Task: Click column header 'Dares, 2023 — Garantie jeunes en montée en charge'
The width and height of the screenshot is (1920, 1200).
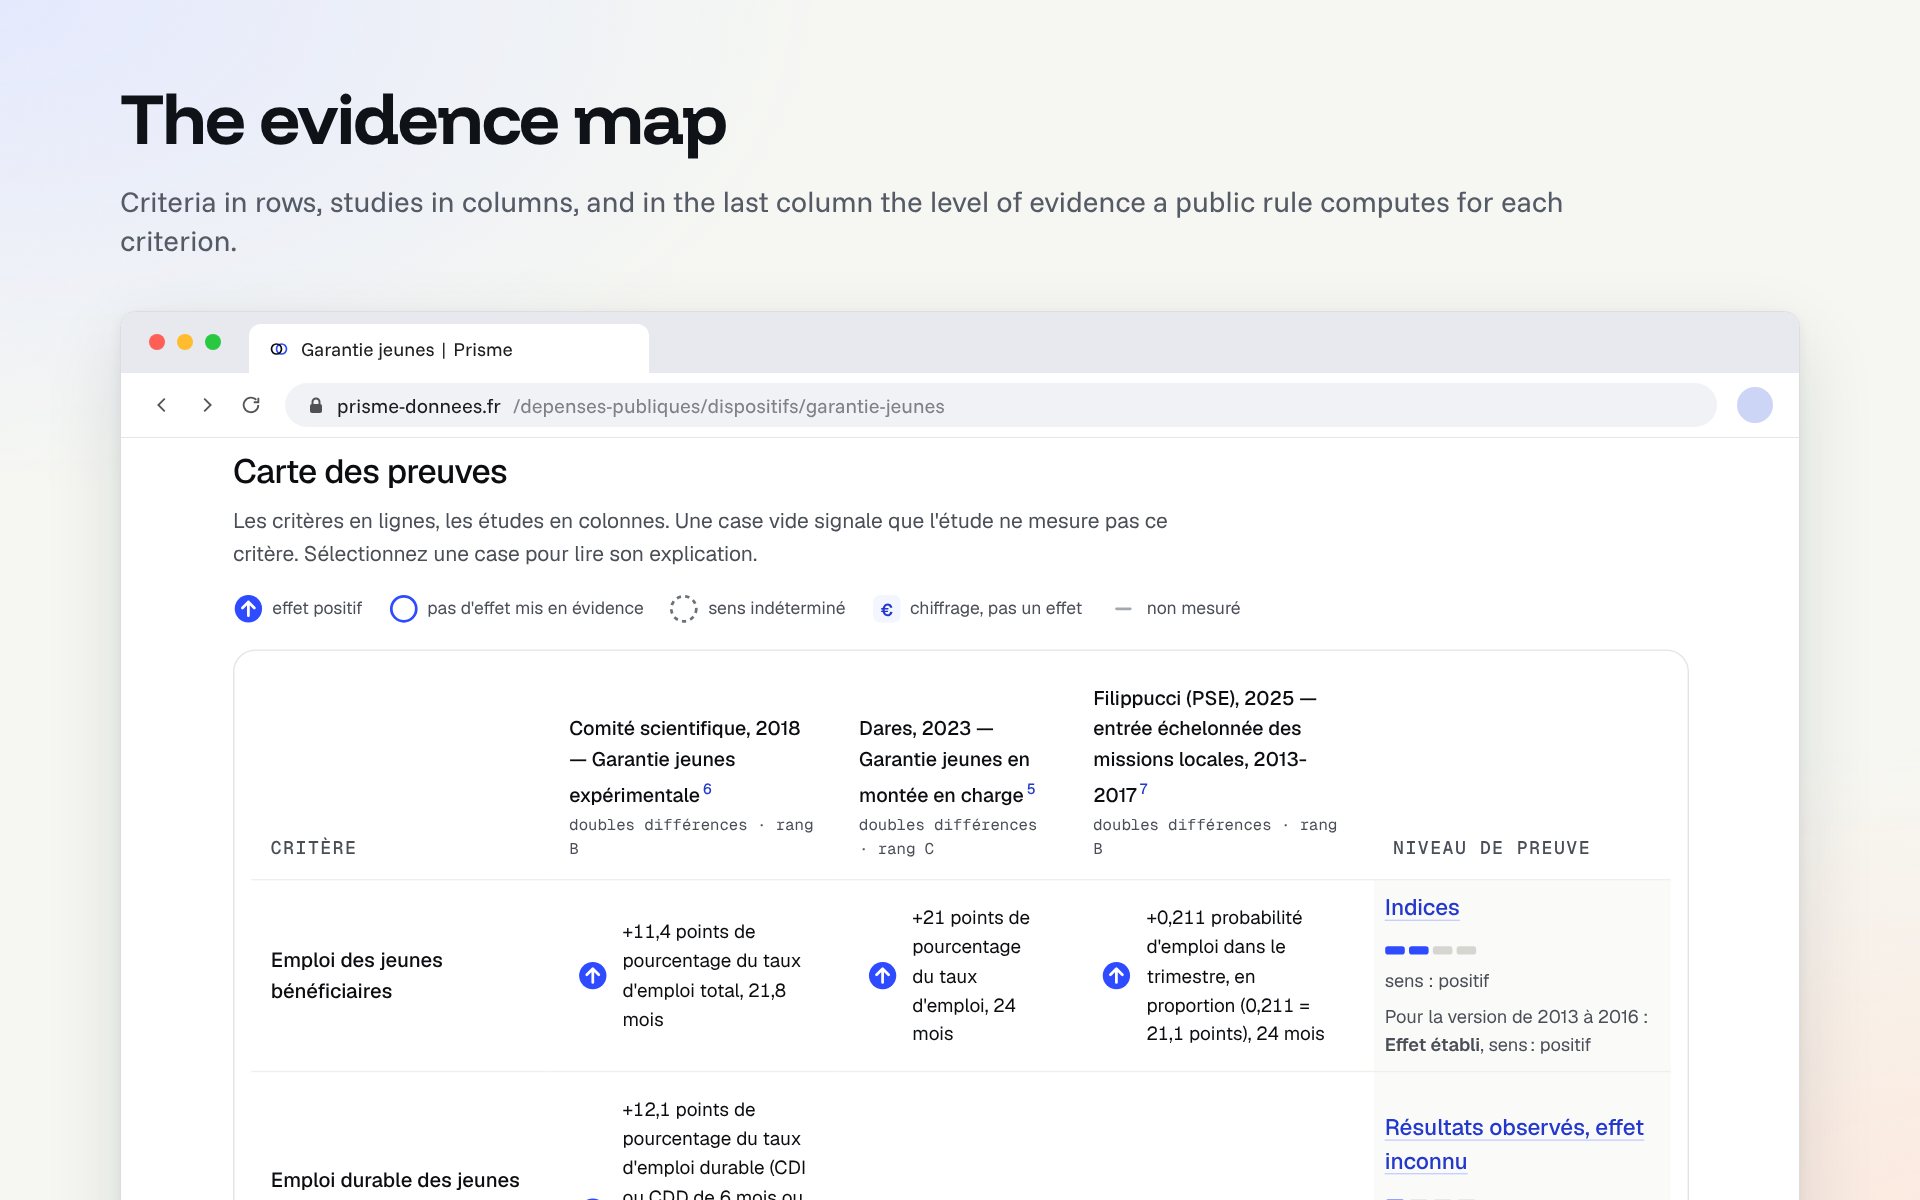Action: pos(947,762)
